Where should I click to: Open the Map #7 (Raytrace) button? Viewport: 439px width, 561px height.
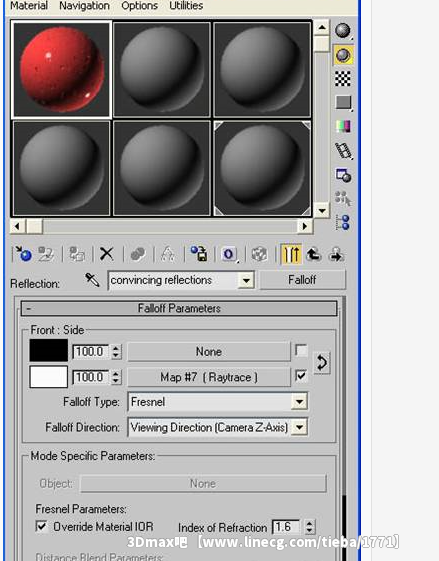pyautogui.click(x=209, y=377)
